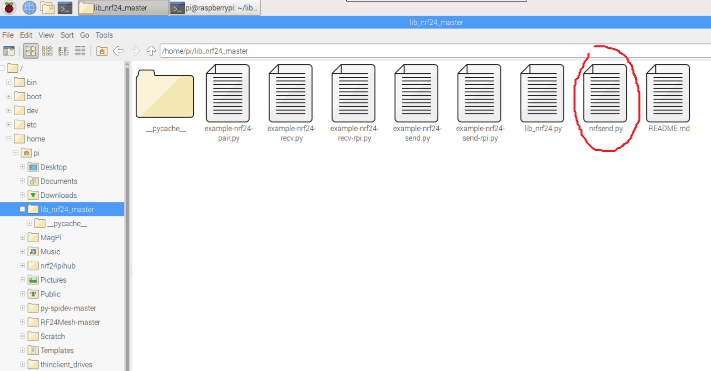711x371 pixels.
Task: Expand the Downloads folder tree node
Action: point(22,195)
